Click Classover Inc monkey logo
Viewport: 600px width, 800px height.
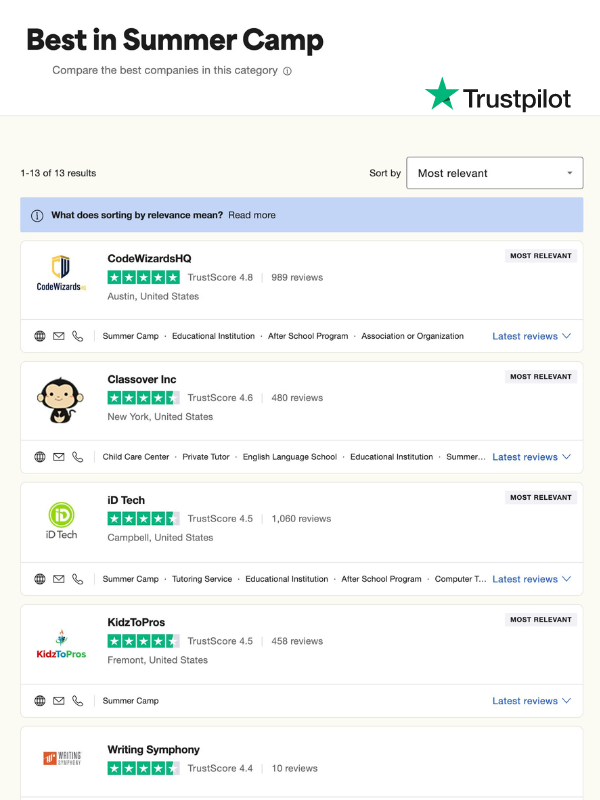(60, 401)
